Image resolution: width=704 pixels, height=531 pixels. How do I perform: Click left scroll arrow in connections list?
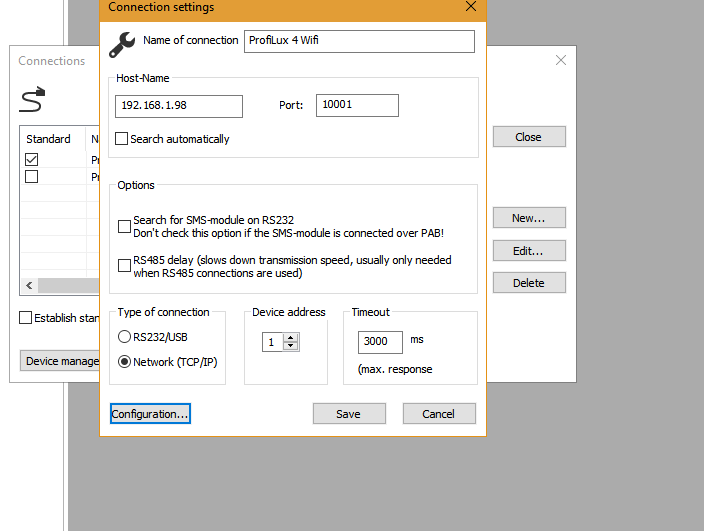29,285
